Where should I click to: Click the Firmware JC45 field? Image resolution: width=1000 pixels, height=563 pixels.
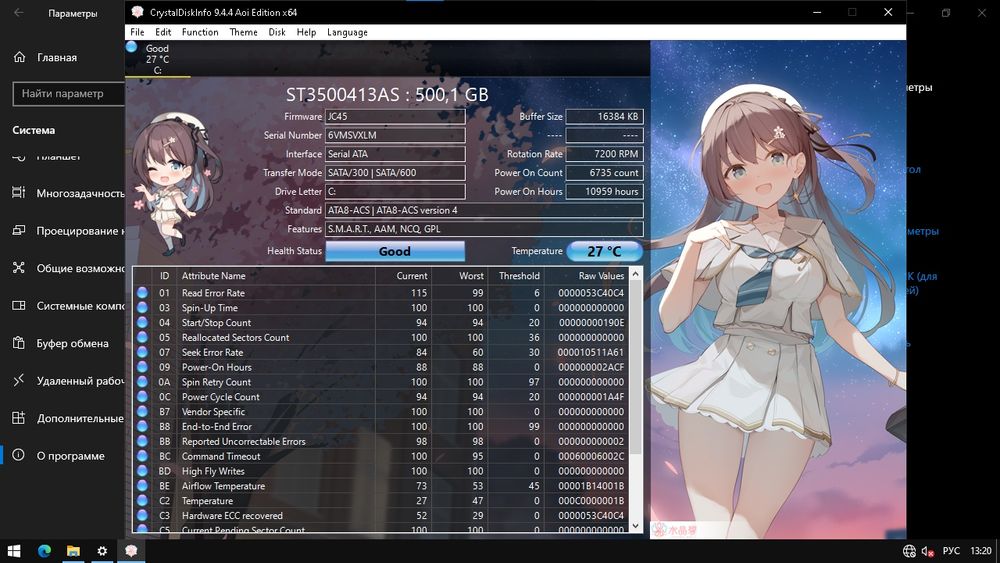395,117
